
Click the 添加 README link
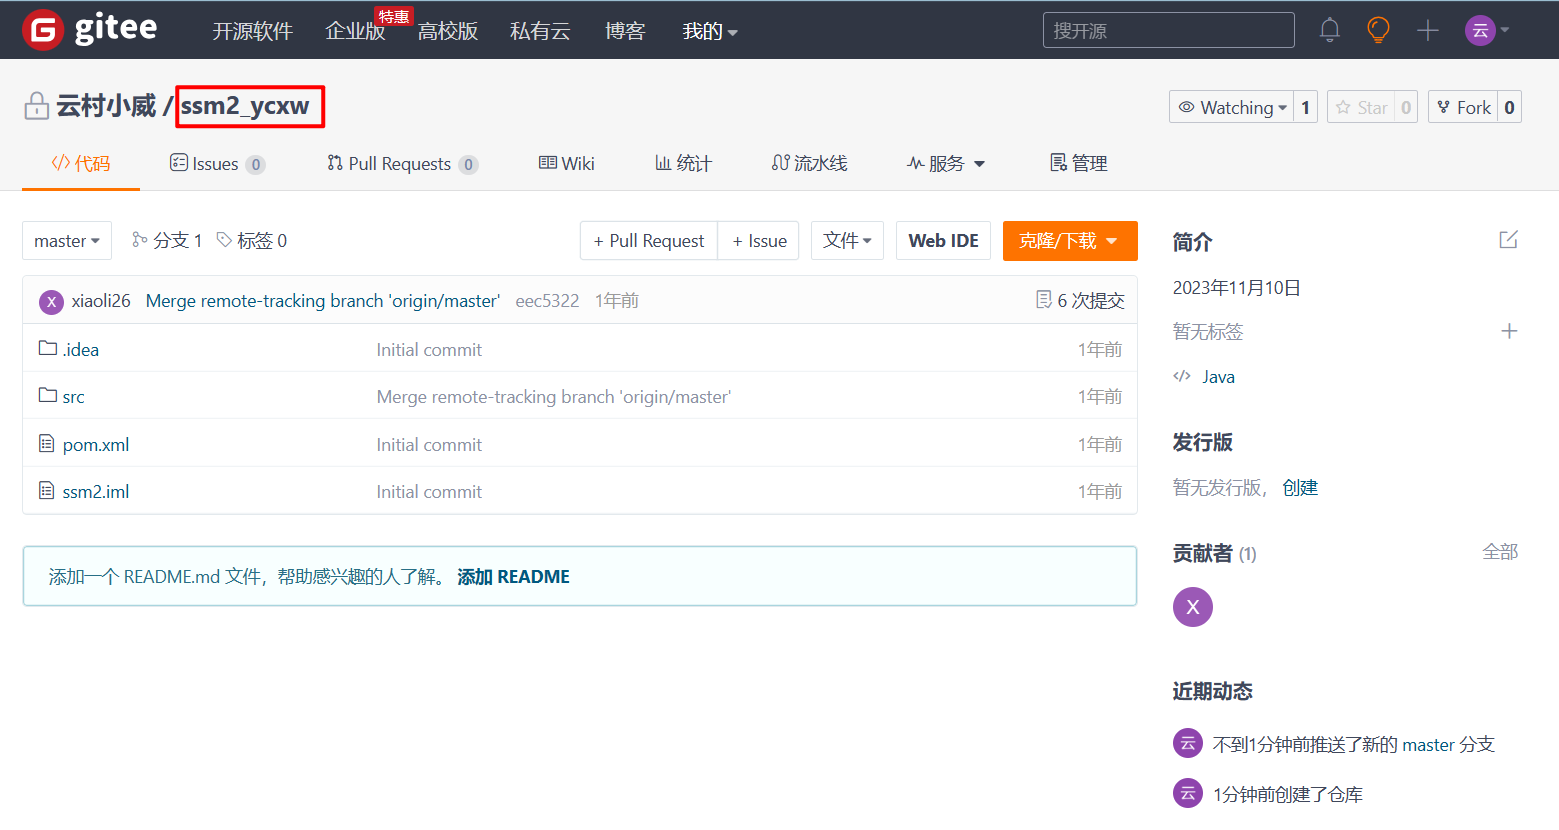513,576
